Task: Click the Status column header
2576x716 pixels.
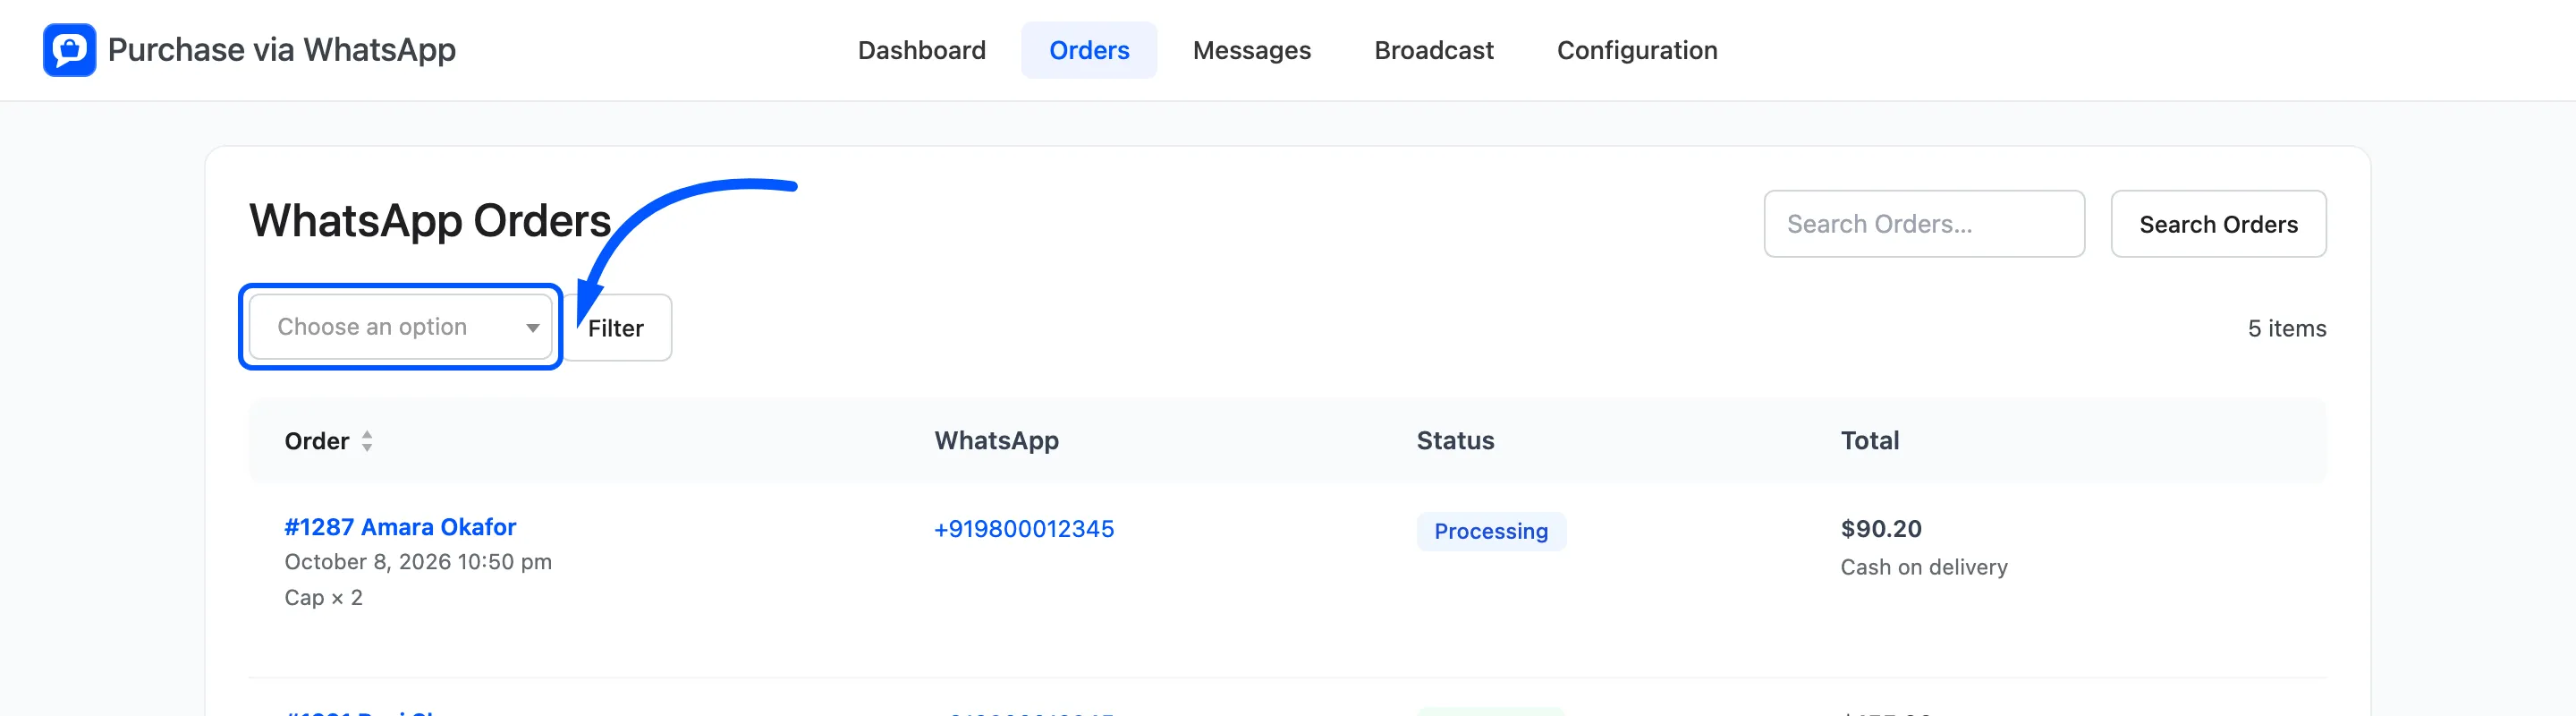Action: click(1454, 441)
